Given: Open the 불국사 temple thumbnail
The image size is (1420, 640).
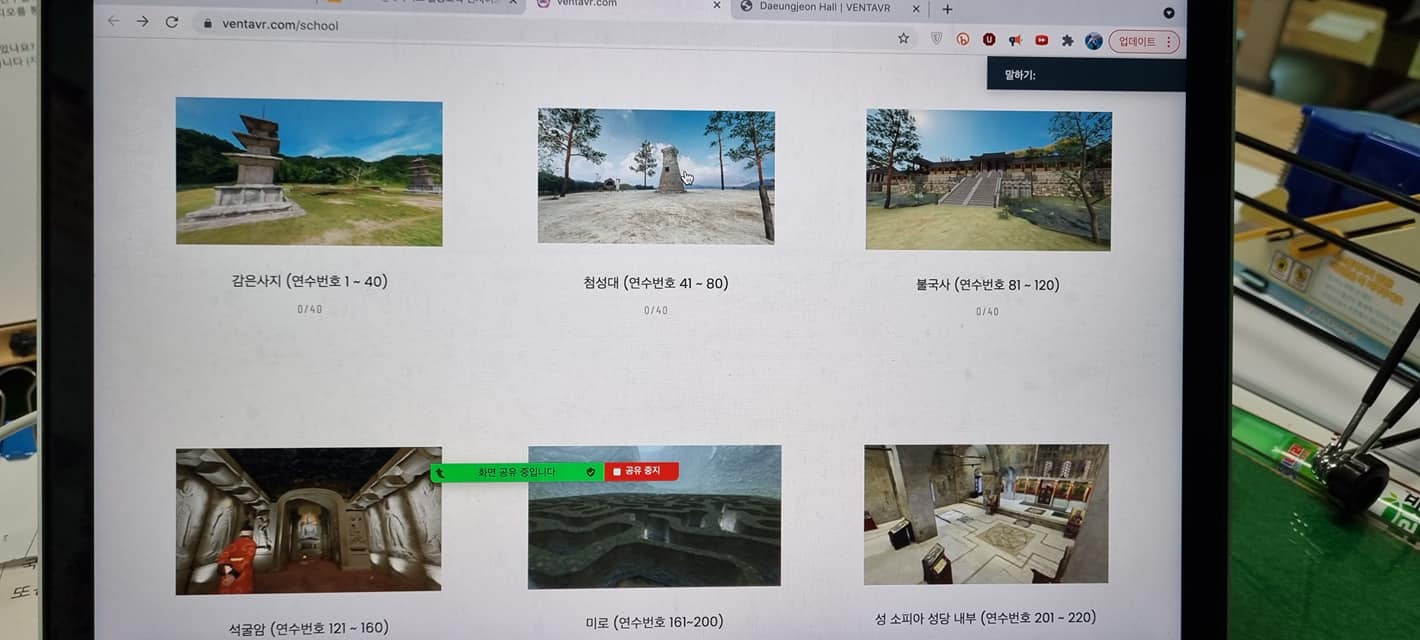Looking at the screenshot, I should point(988,180).
